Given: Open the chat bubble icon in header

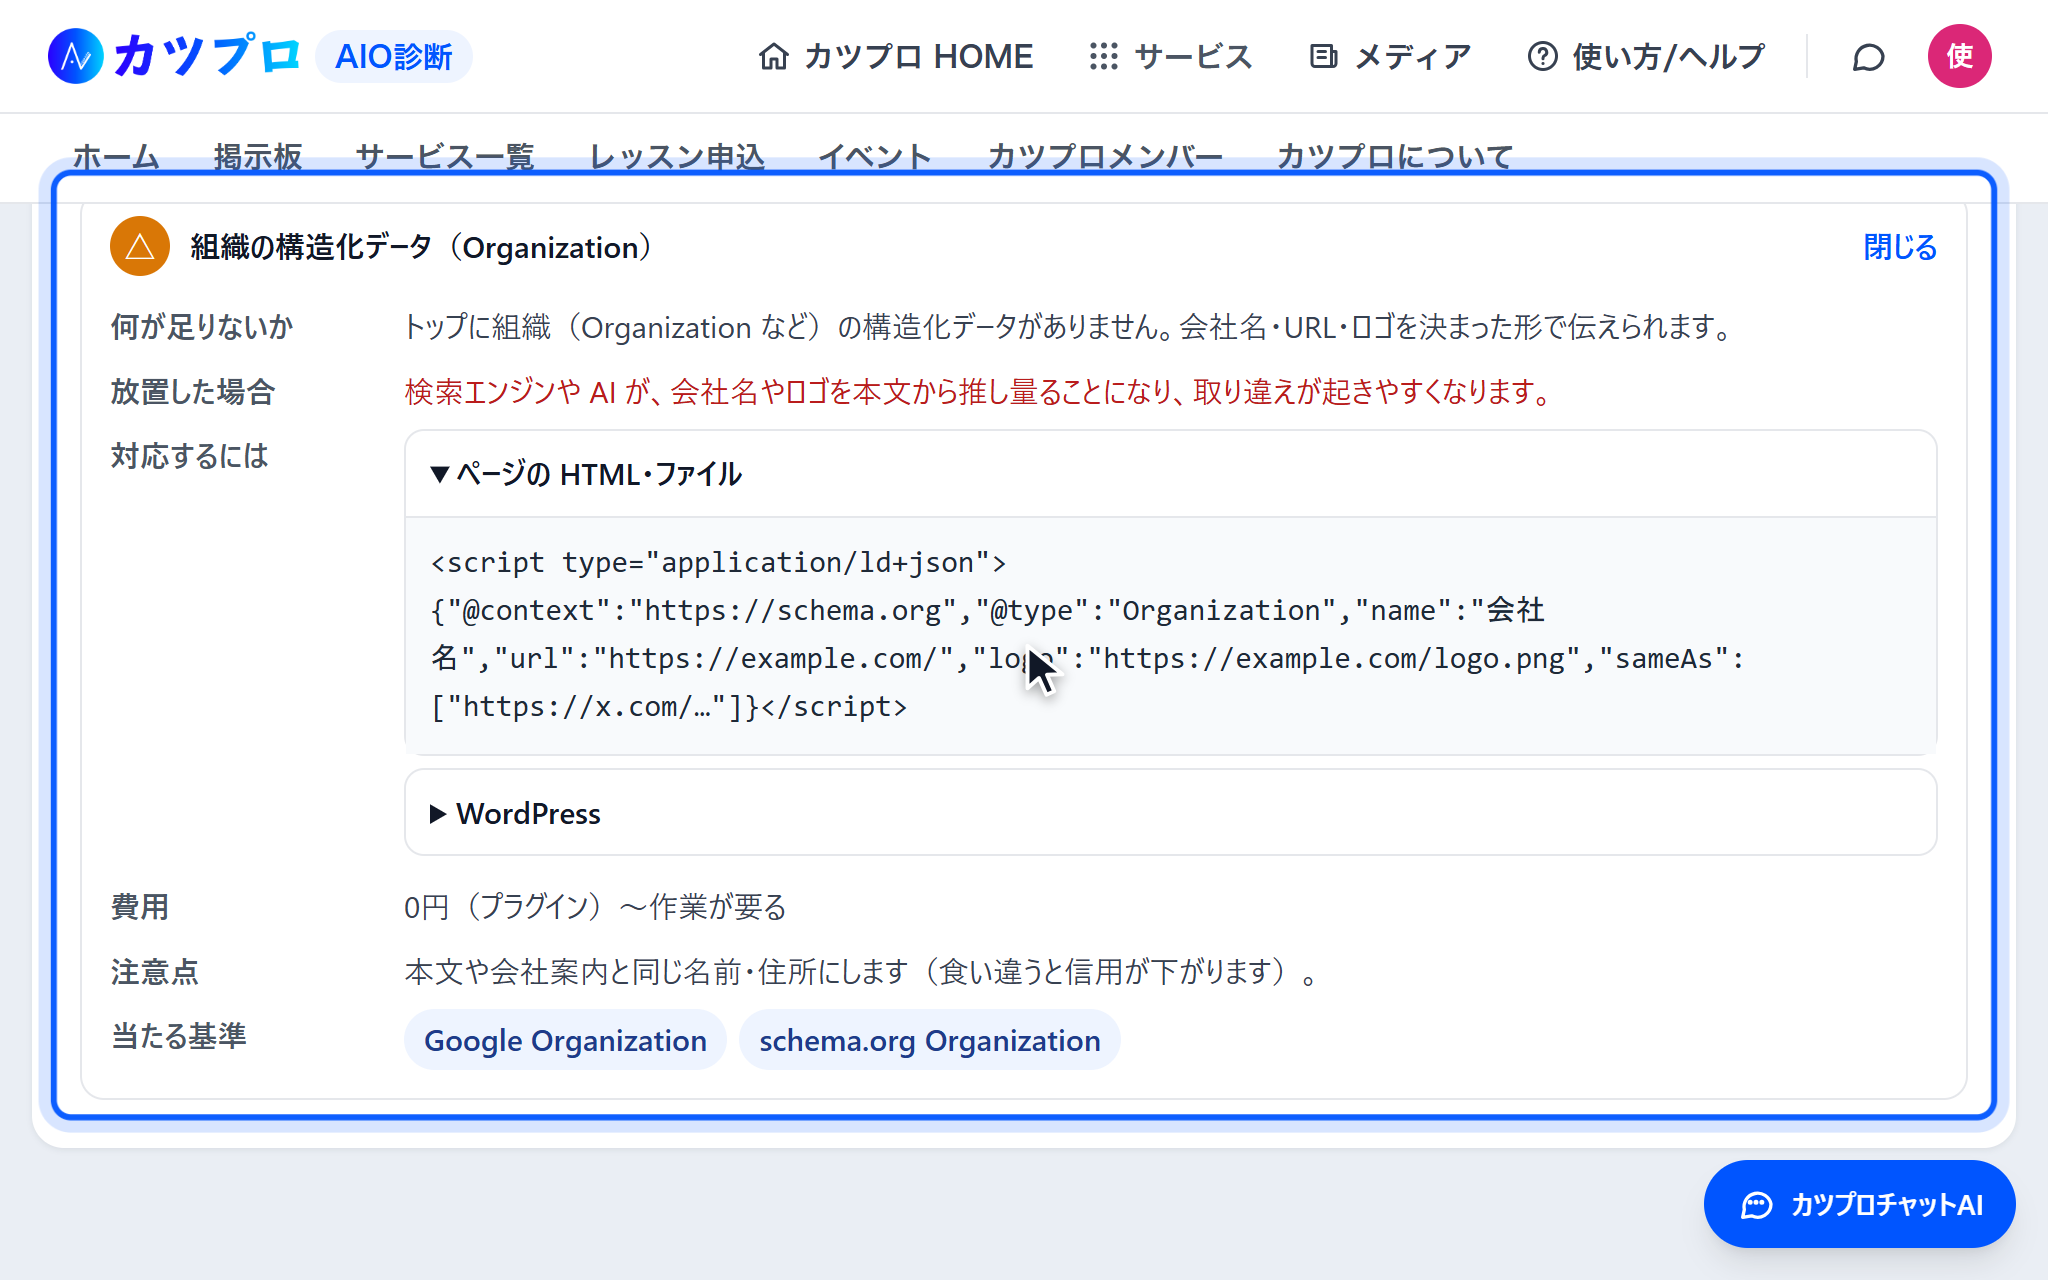Looking at the screenshot, I should coord(1868,57).
